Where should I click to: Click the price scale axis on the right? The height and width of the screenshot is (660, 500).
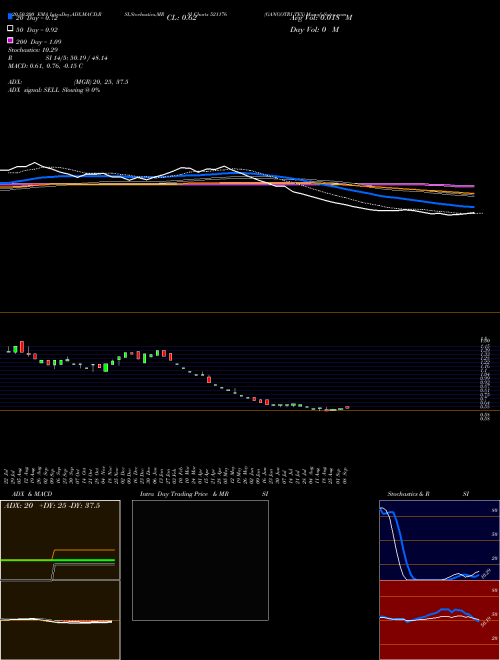tap(485, 378)
